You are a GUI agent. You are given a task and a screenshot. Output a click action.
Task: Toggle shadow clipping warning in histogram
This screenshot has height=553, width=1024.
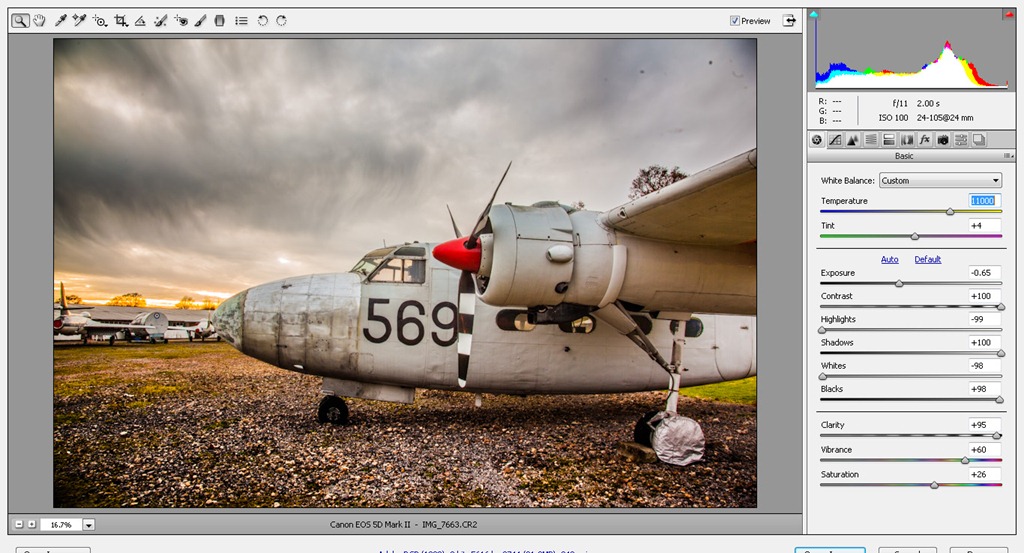pyautogui.click(x=814, y=14)
